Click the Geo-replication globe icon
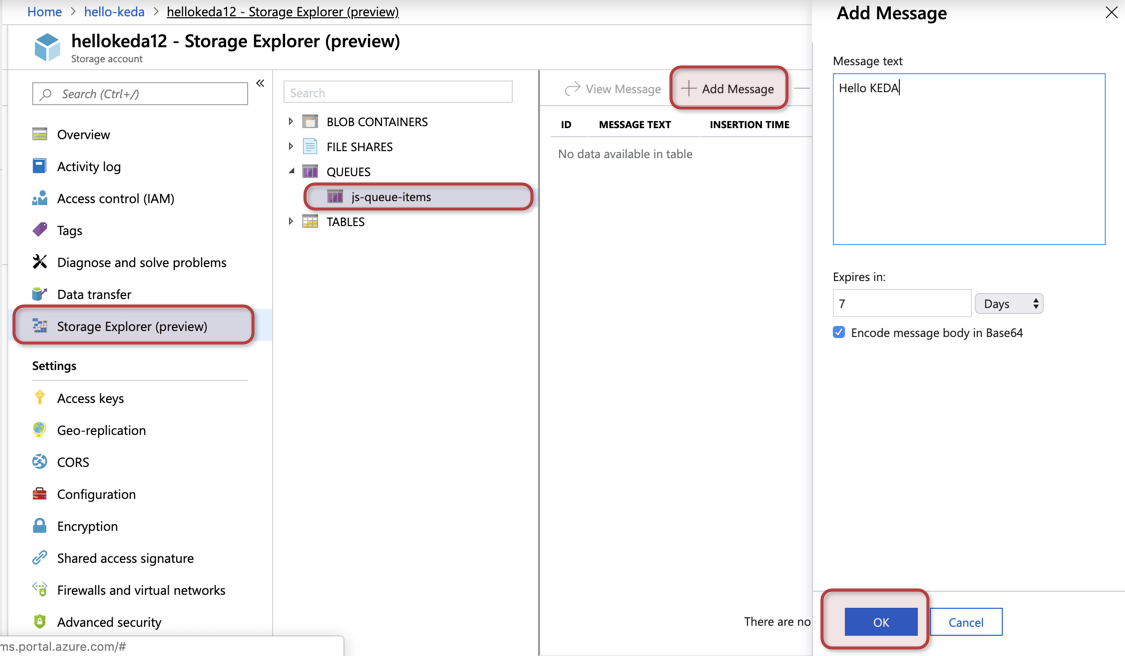The image size is (1125, 656). (39, 429)
